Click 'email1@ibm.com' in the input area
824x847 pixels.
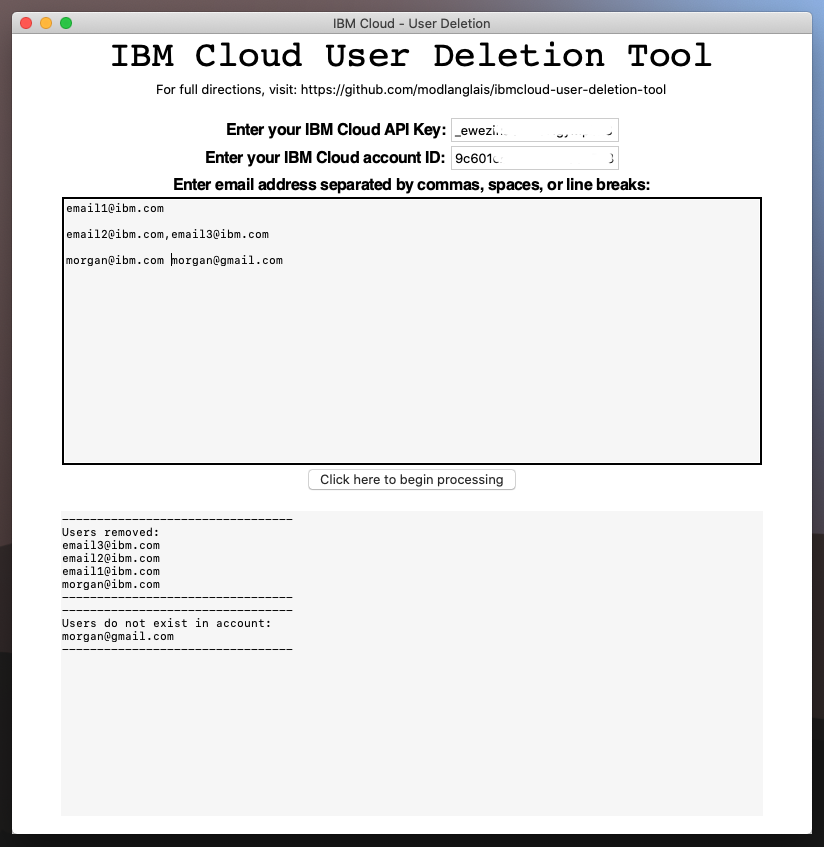(115, 209)
